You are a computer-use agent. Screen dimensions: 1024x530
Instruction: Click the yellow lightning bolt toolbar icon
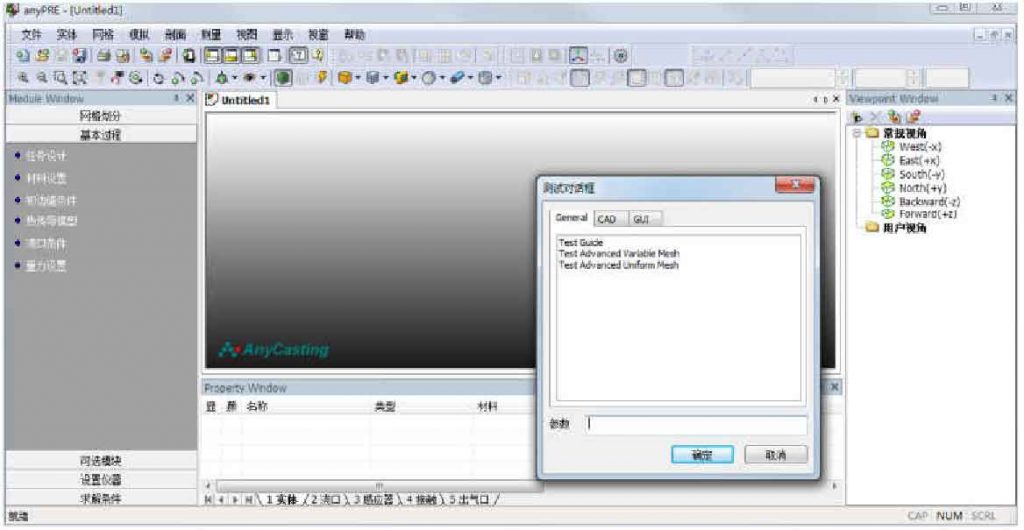pyautogui.click(x=321, y=77)
